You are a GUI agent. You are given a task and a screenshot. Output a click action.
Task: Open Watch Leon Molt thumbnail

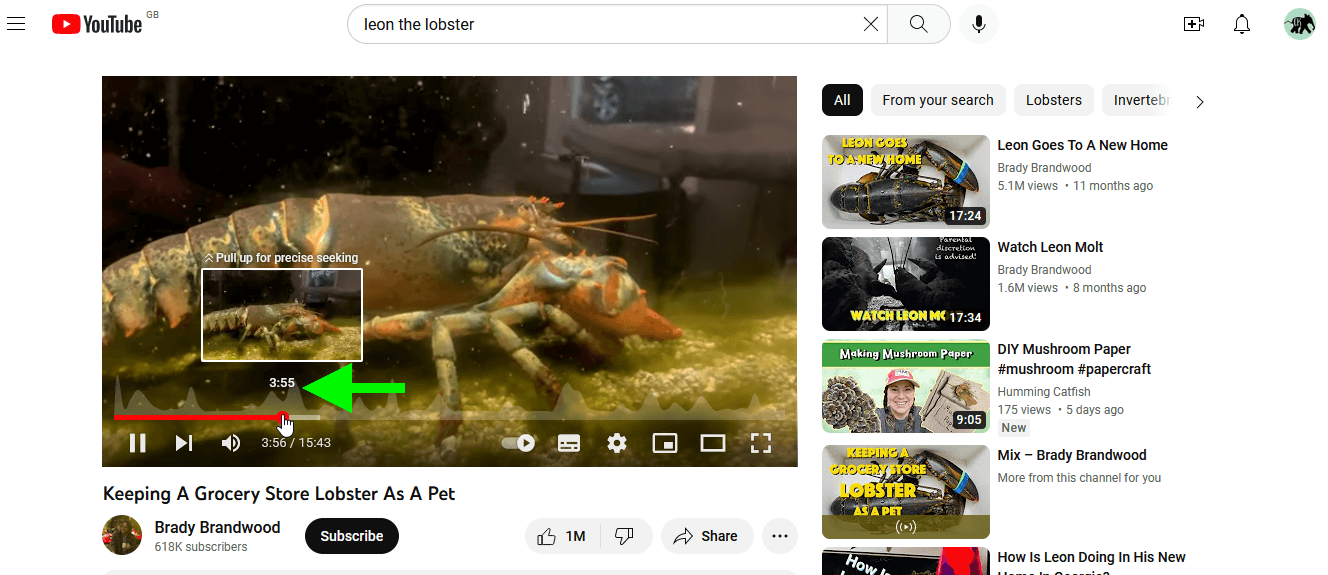(905, 284)
